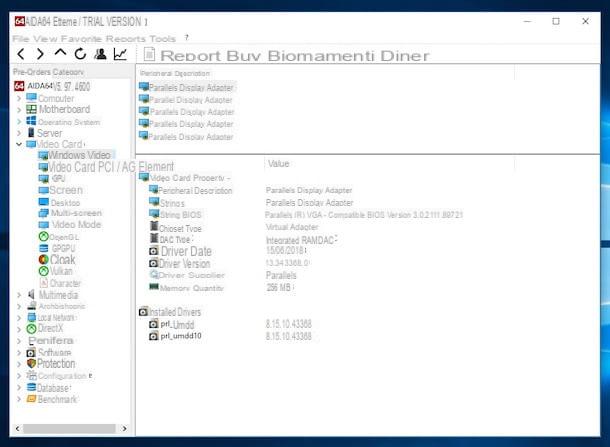
Task: Maximize the AIDA64 window
Action: point(556,21)
